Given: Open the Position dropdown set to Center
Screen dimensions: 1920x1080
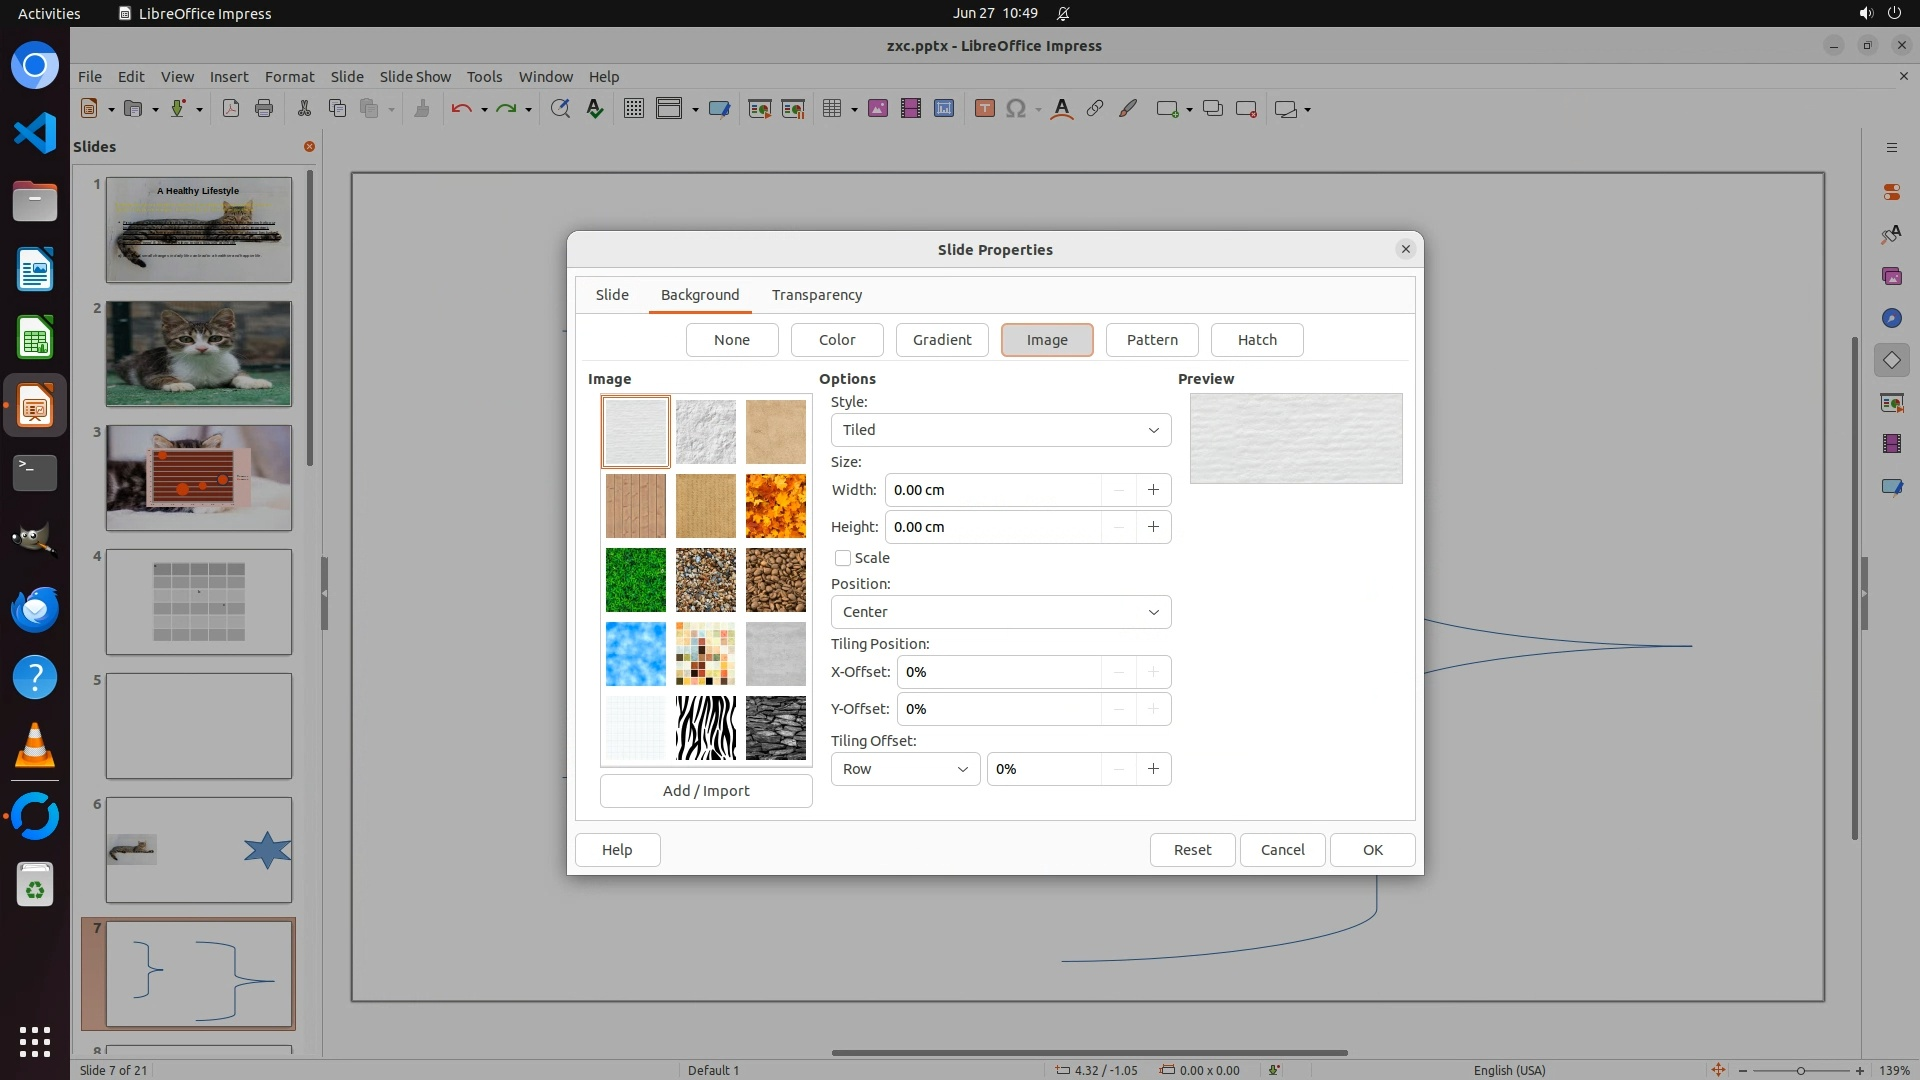Looking at the screenshot, I should point(1000,612).
